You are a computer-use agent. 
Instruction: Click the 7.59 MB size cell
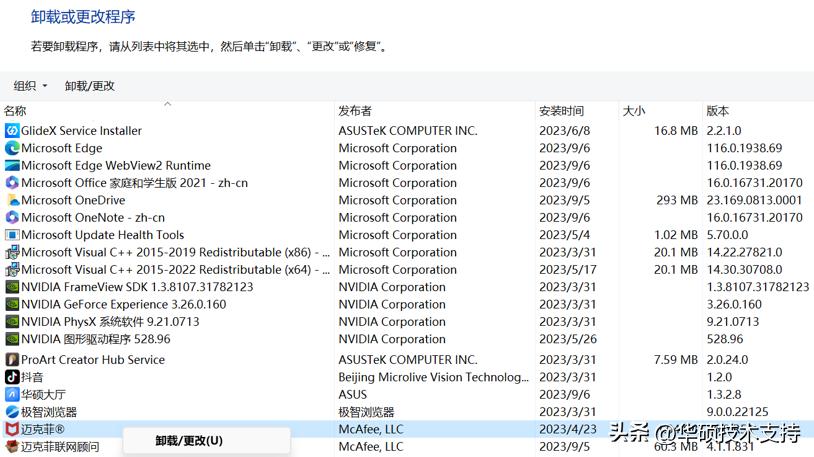pyautogui.click(x=676, y=359)
